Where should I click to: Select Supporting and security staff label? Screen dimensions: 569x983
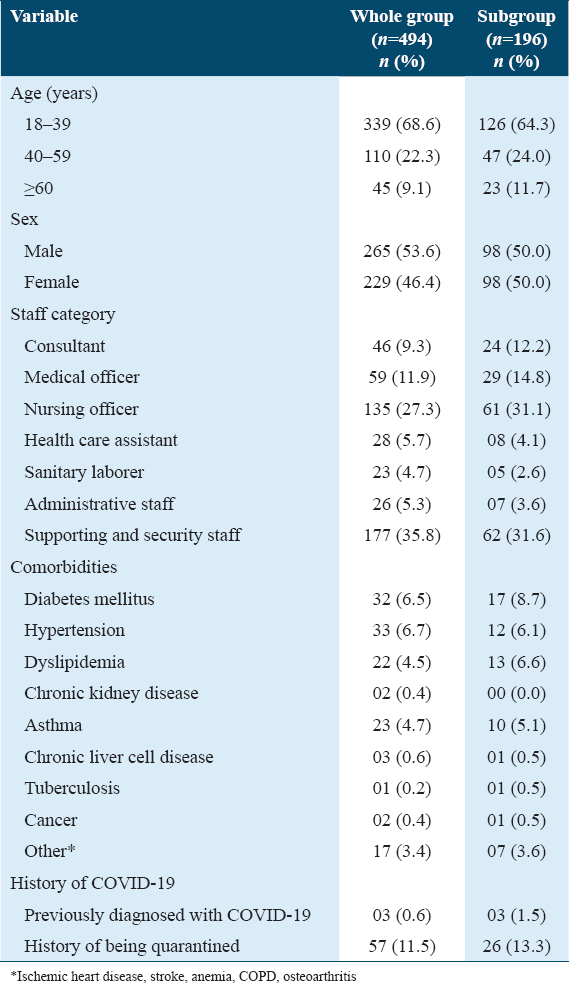133,536
